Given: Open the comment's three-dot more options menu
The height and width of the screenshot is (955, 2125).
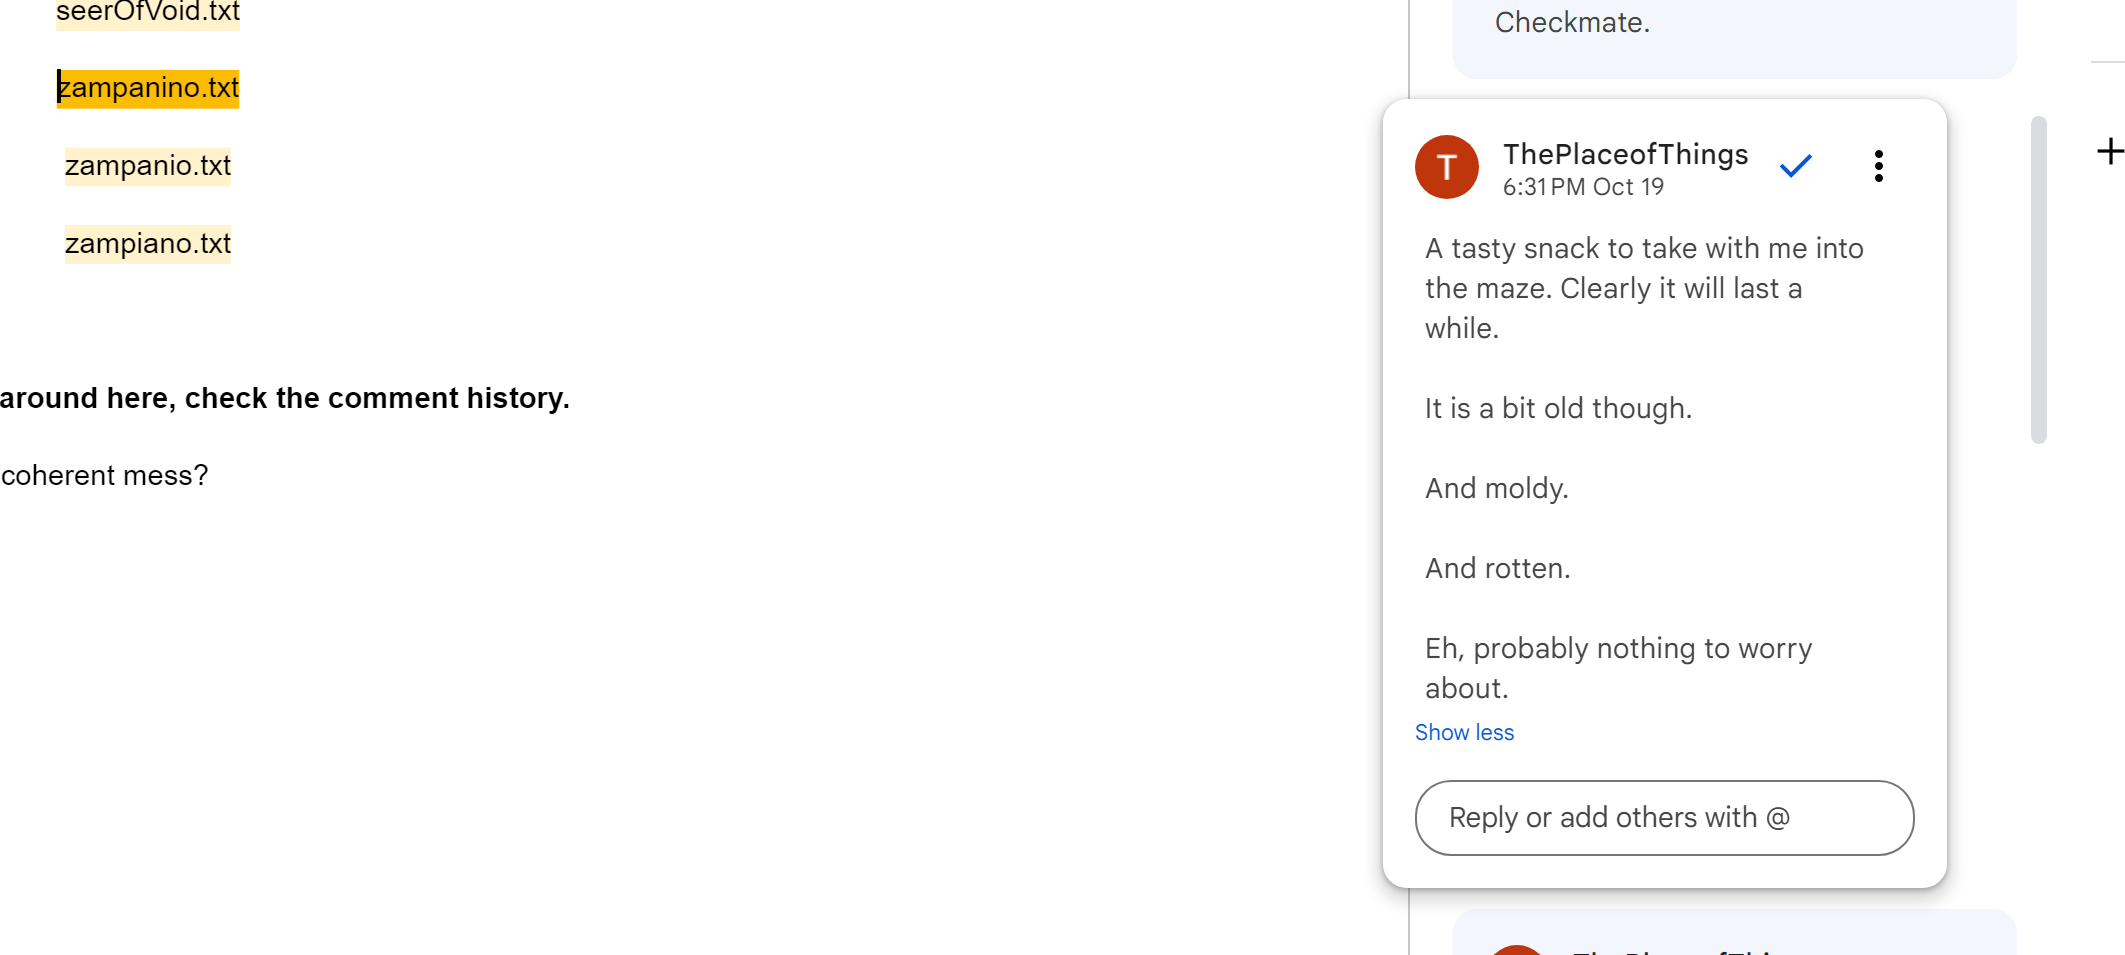Looking at the screenshot, I should tap(1879, 166).
